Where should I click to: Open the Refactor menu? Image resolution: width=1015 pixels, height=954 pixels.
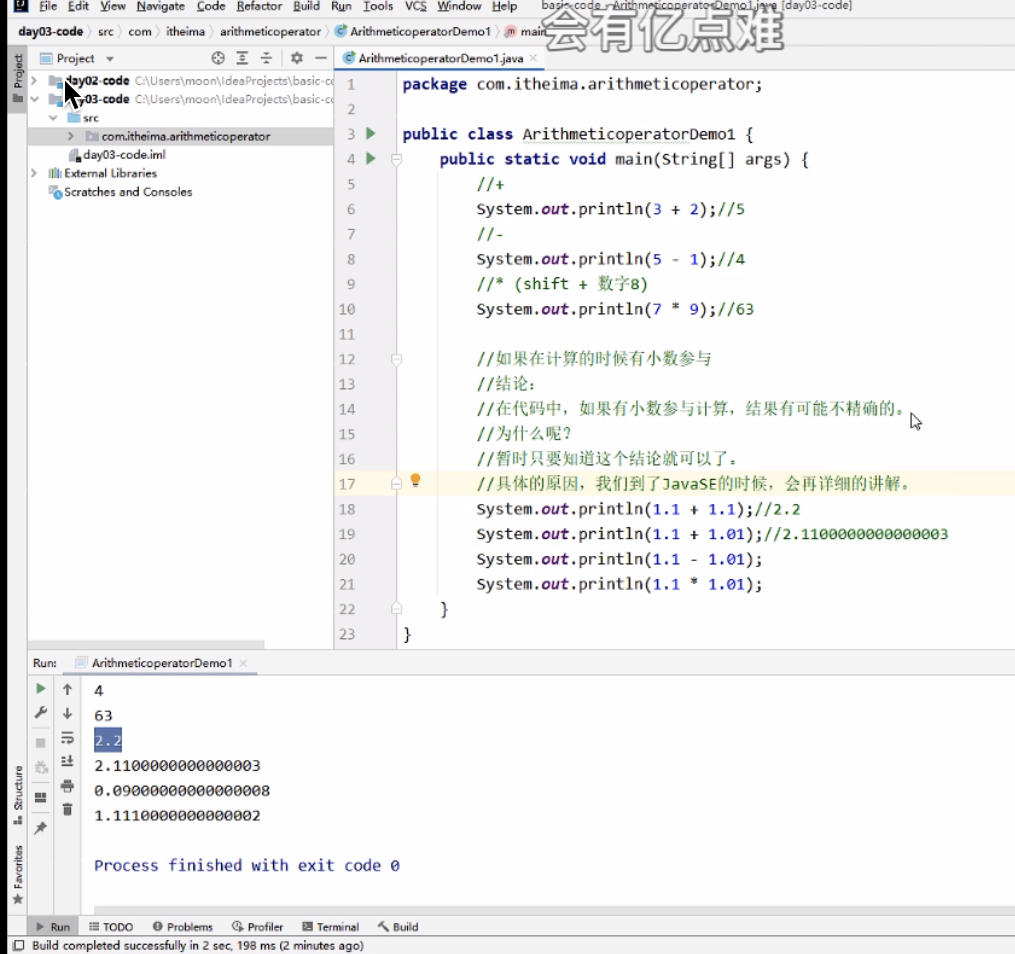[x=259, y=6]
